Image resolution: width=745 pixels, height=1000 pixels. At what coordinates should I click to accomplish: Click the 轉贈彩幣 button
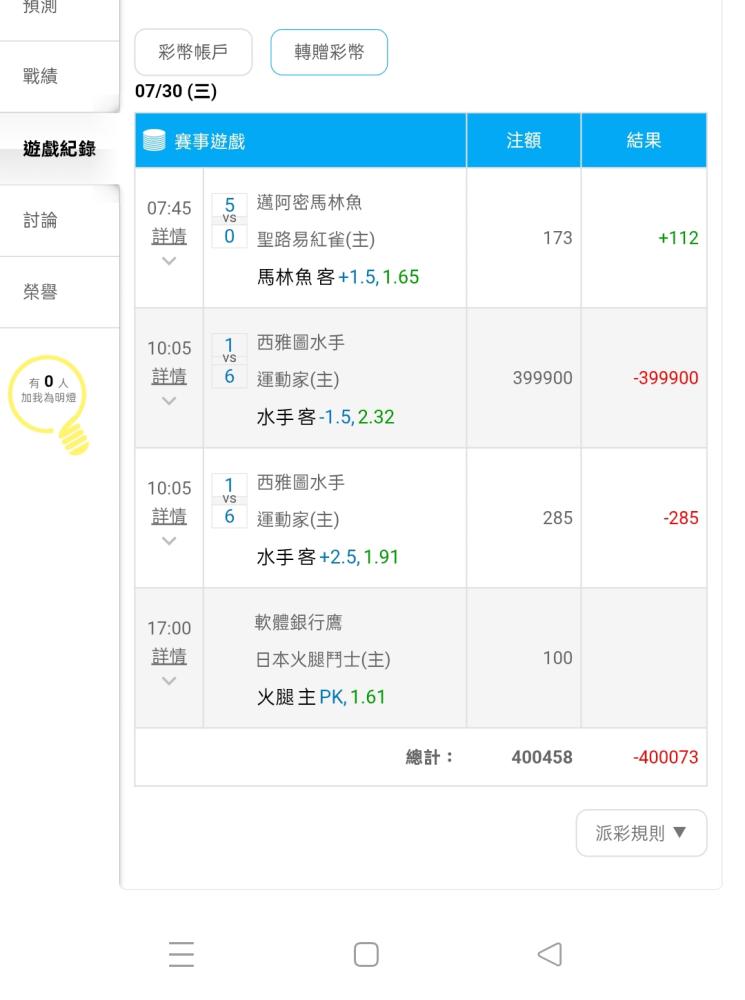coord(329,52)
